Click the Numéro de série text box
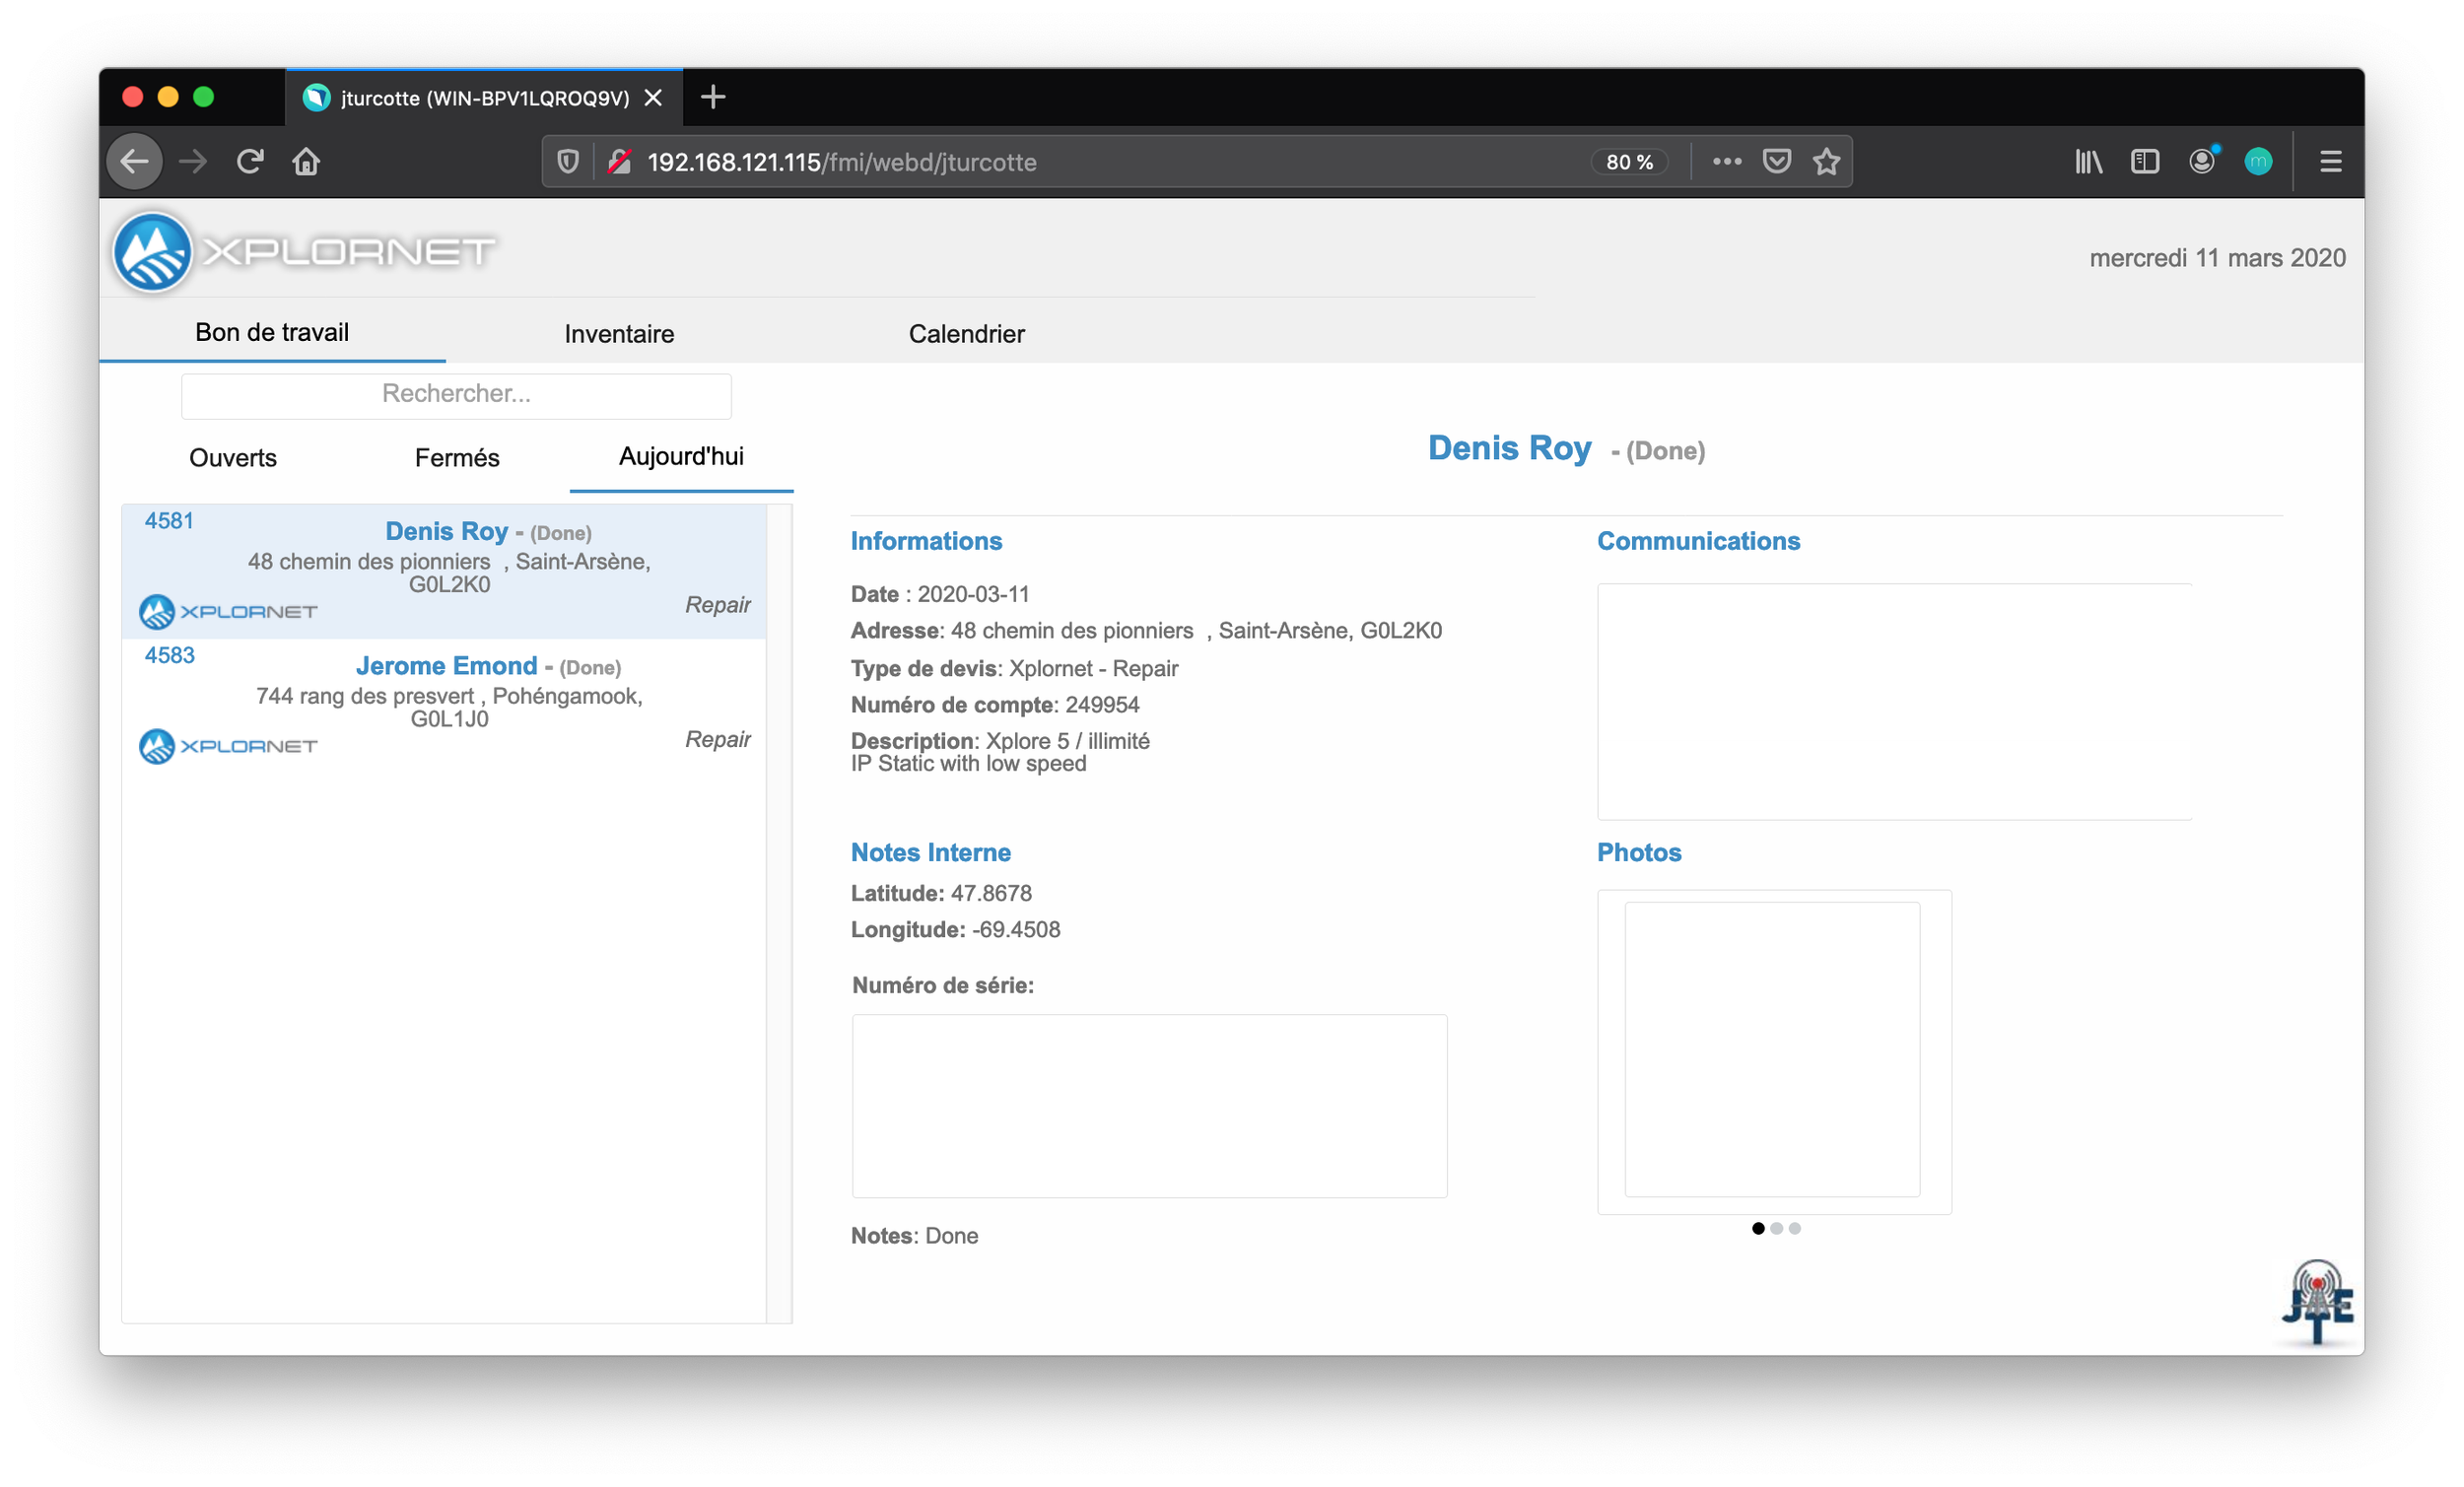 click(x=1149, y=1105)
